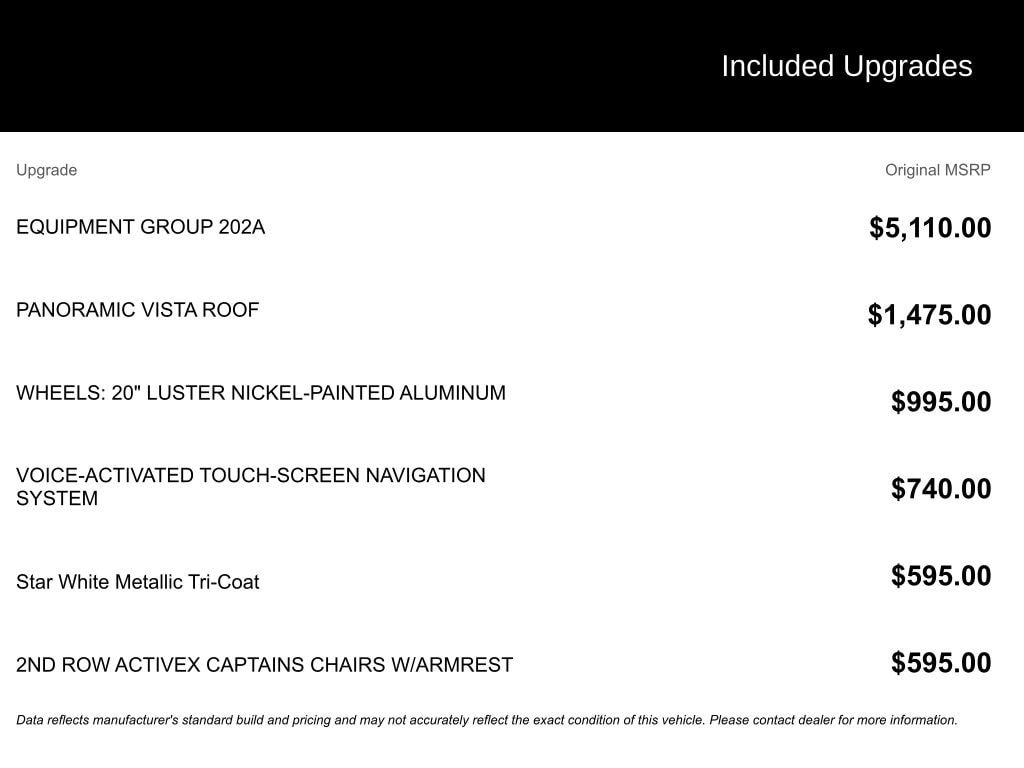
Task: Select the 2ND ROW ACTIVEX CAPTAINS CHAIRS entry
Action: (264, 665)
